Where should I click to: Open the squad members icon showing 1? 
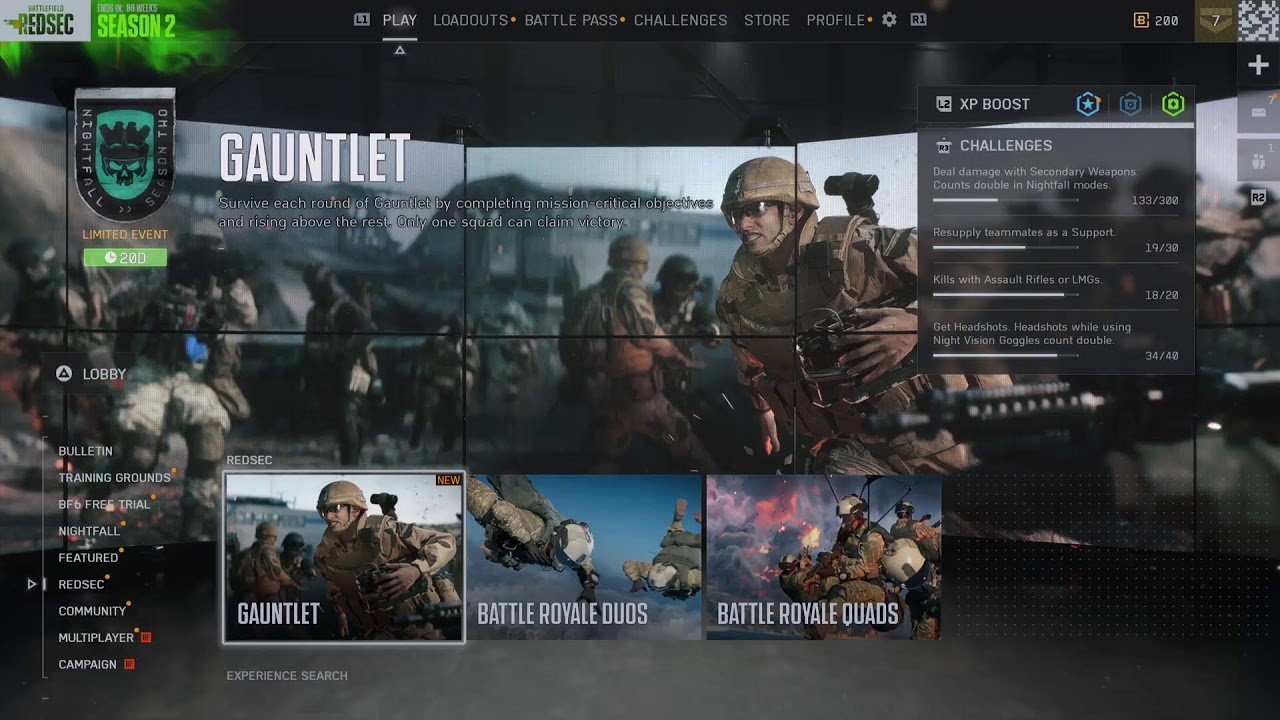[1258, 160]
